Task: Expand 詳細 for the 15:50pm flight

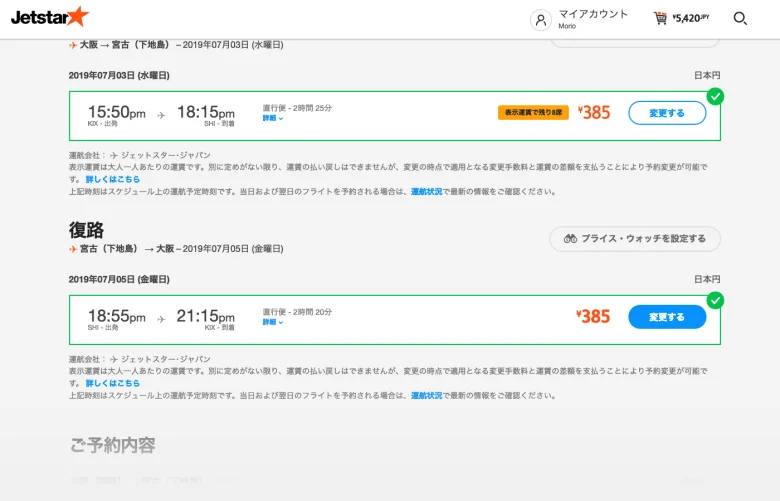Action: coord(273,118)
